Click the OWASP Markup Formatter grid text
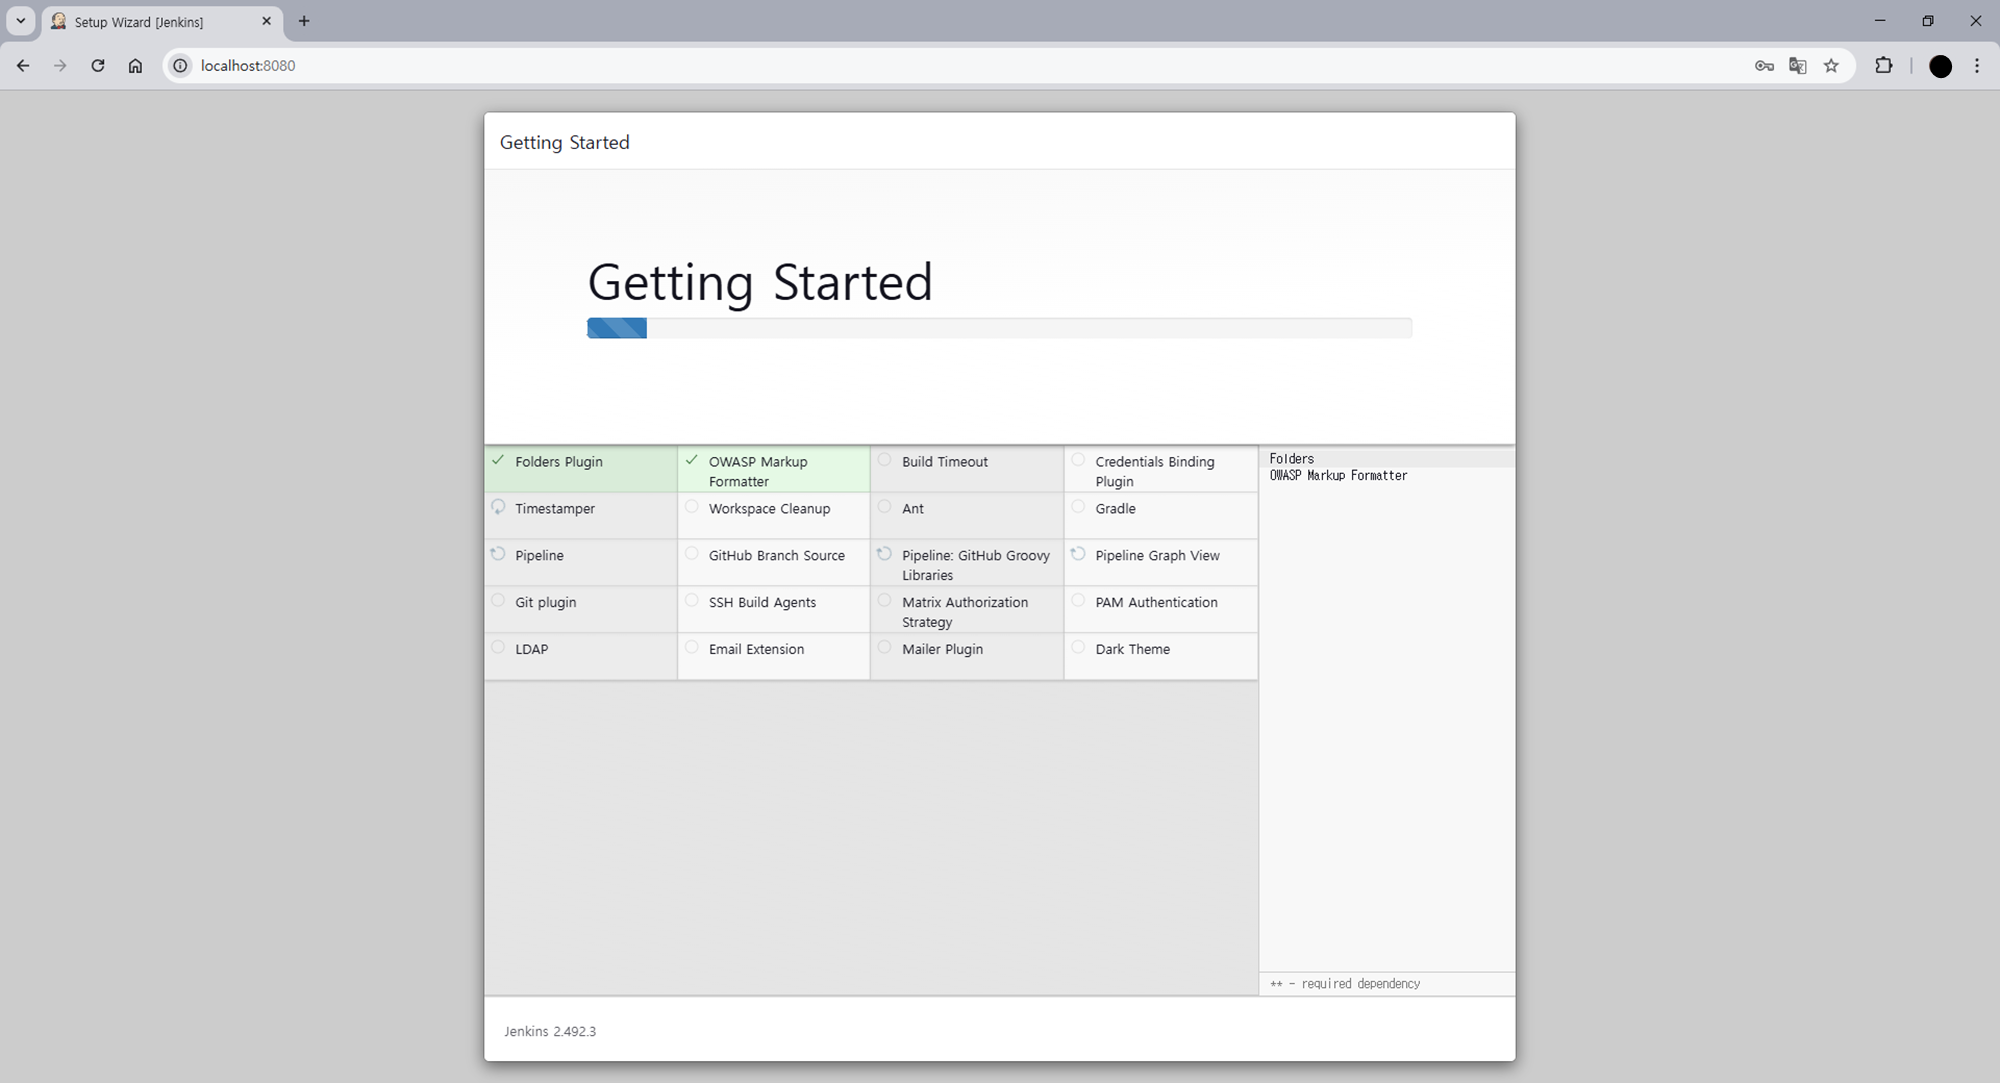Image resolution: width=2000 pixels, height=1083 pixels. tap(758, 472)
